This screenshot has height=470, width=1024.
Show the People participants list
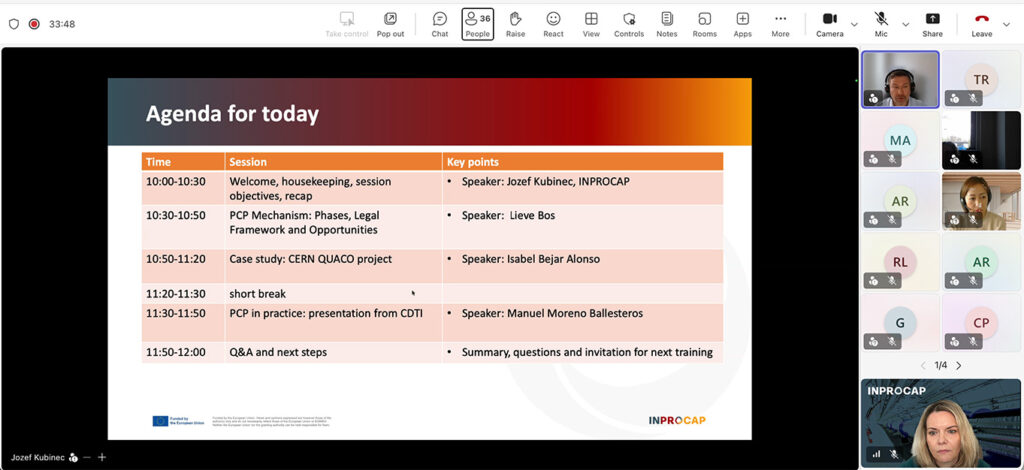(x=477, y=23)
